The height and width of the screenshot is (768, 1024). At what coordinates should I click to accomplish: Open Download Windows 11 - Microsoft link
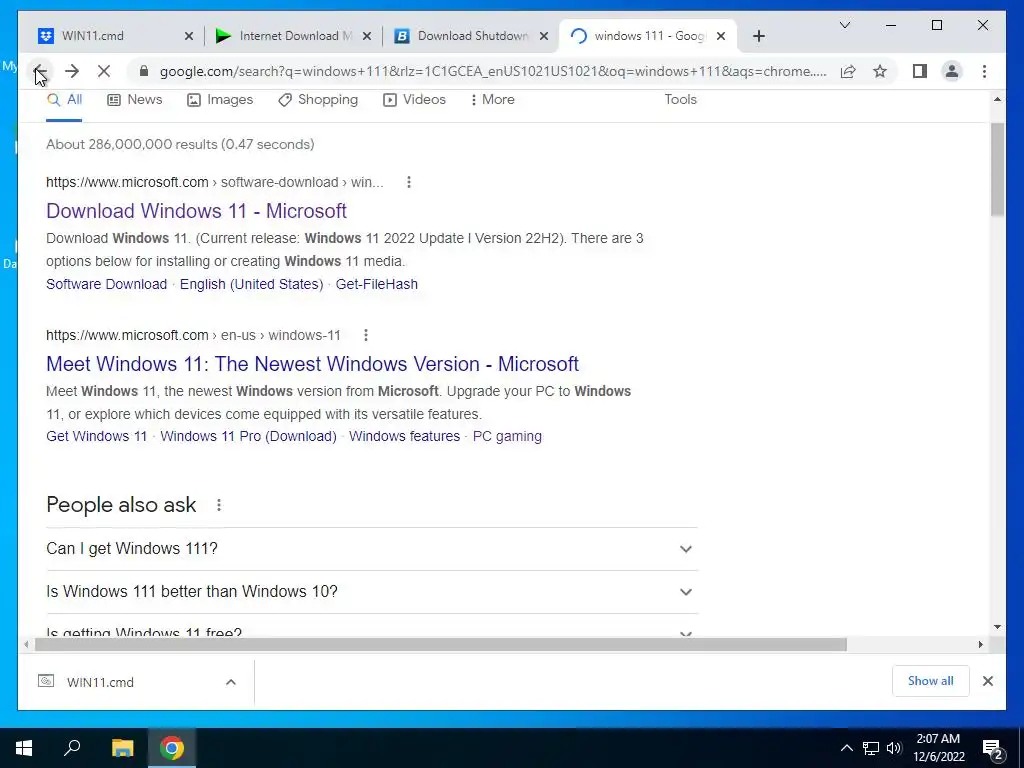(x=196, y=211)
